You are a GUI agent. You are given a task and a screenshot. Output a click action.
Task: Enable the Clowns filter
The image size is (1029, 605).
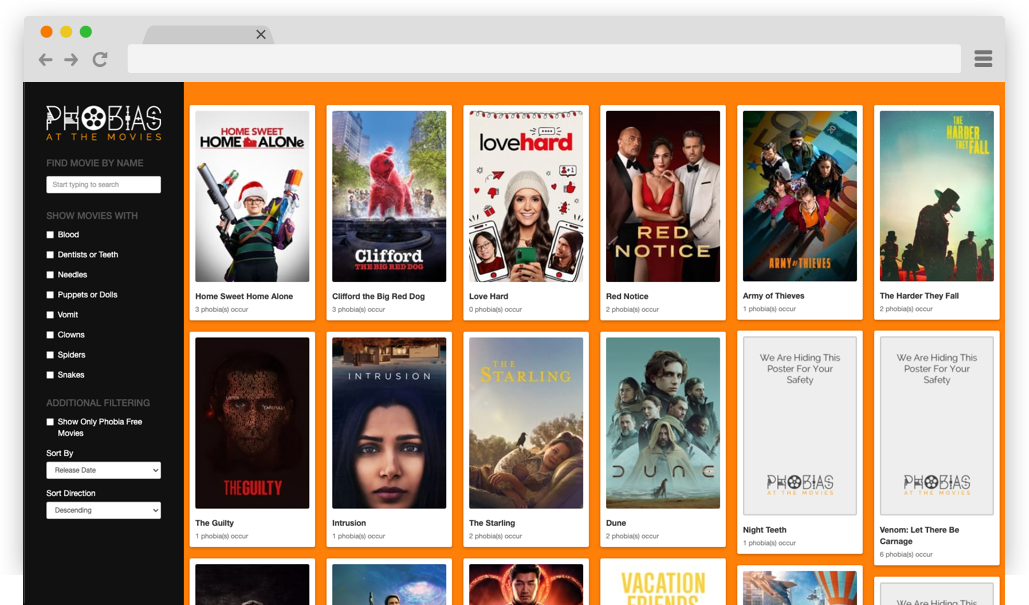50,335
